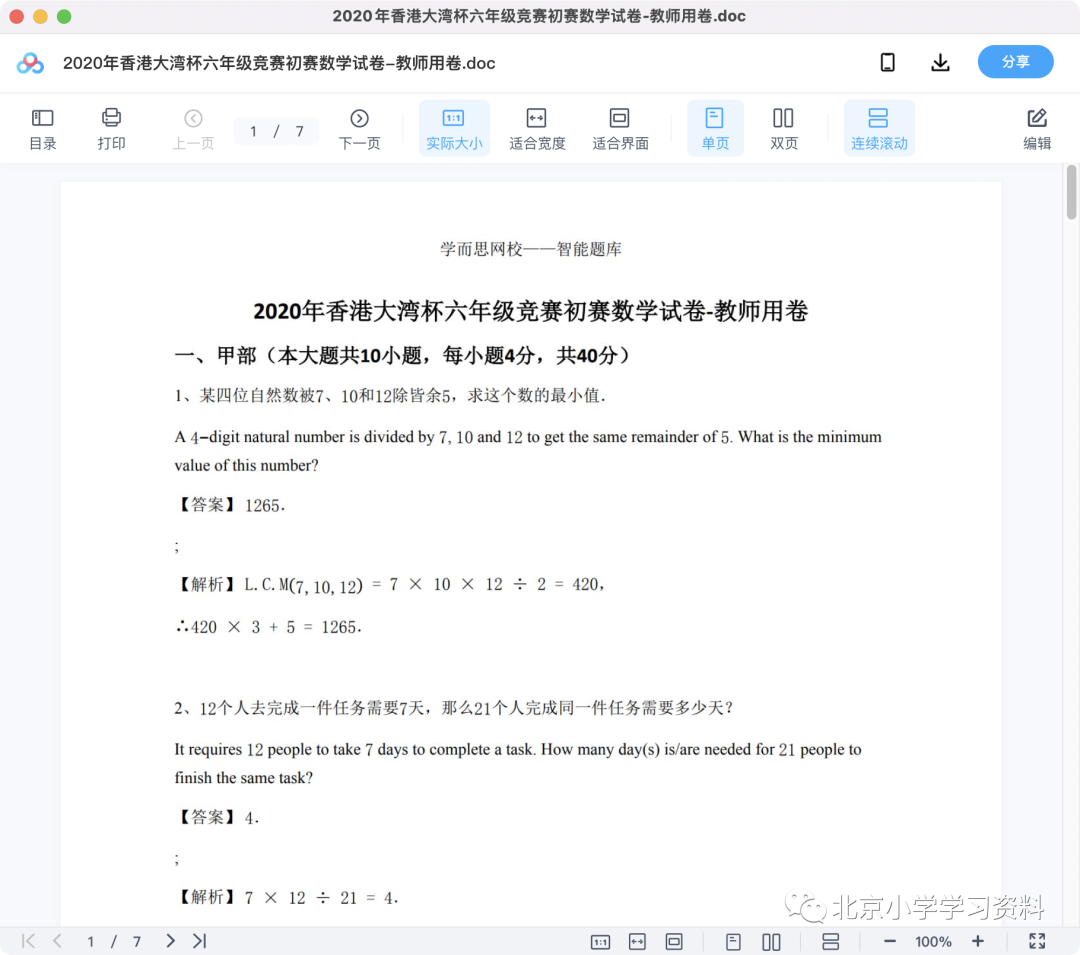Click question 1 Chinese text line
This screenshot has height=955, width=1080.
391,396
